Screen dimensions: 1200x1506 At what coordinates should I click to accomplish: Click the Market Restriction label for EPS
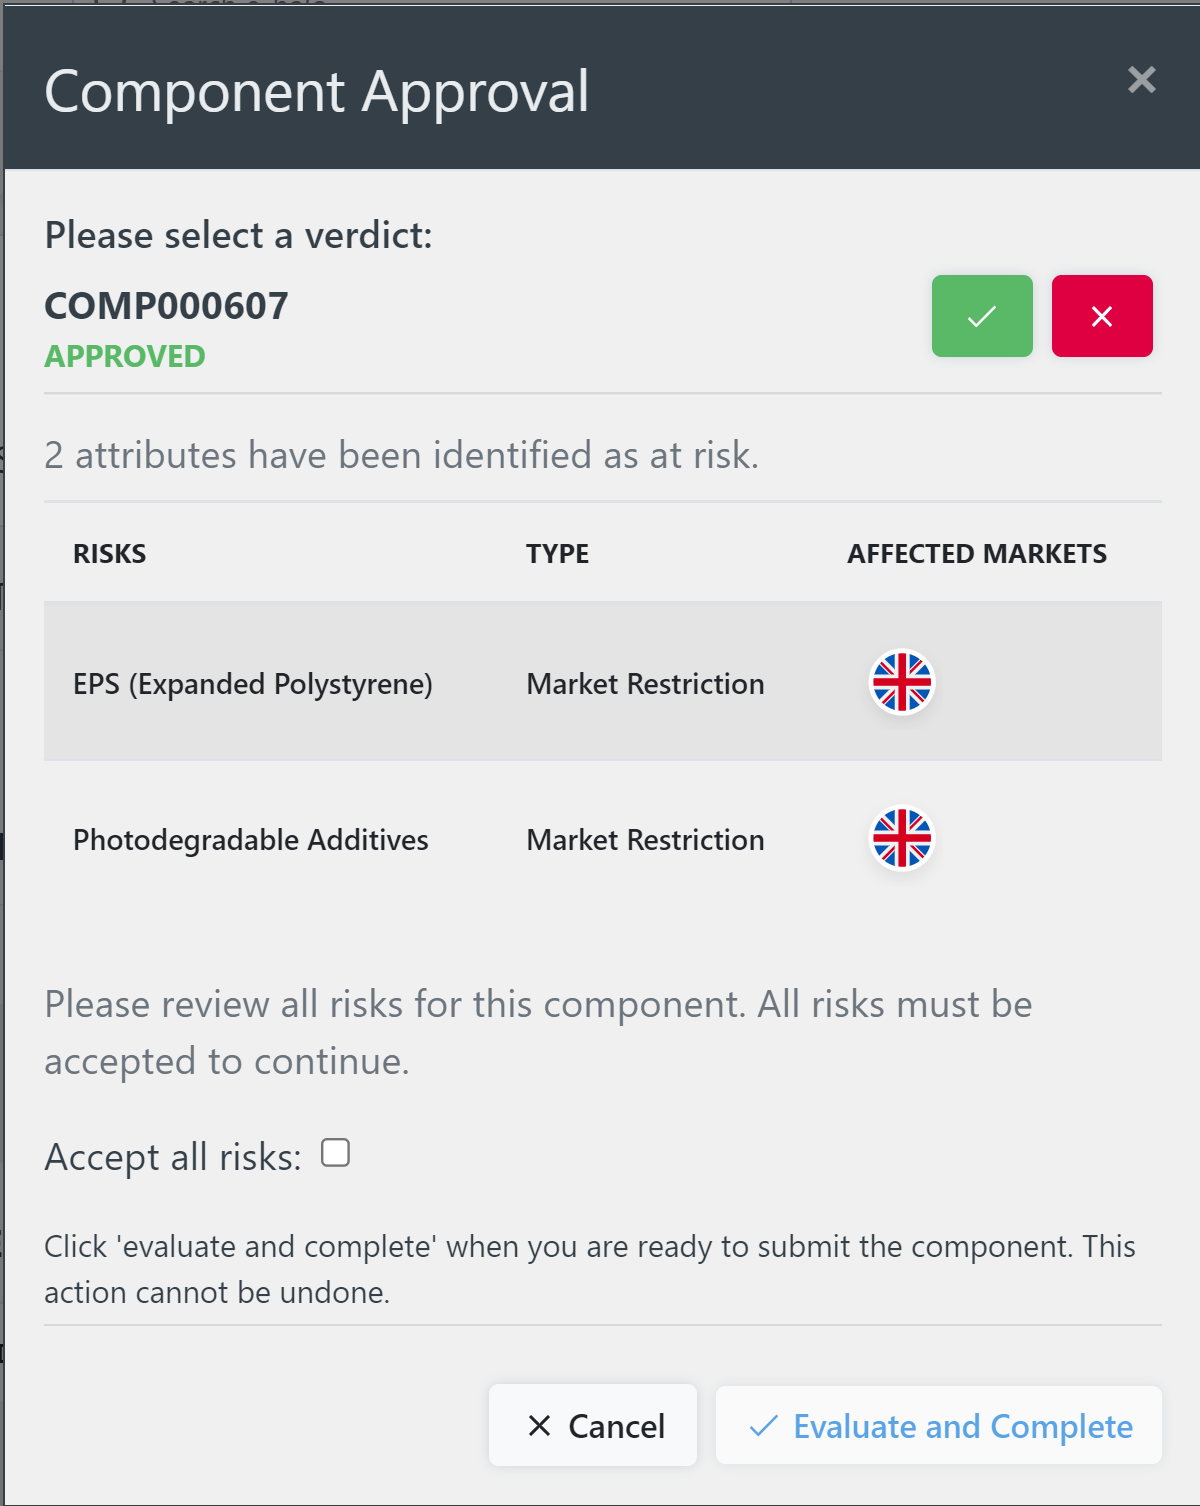tap(645, 684)
